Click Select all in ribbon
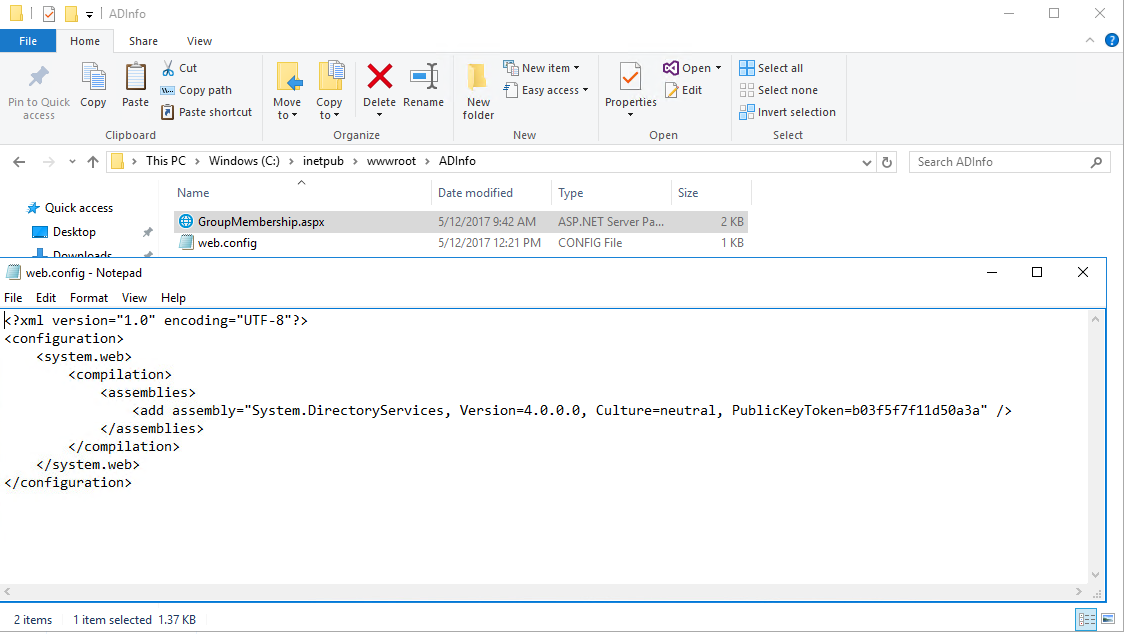This screenshot has width=1126, height=634. (771, 68)
